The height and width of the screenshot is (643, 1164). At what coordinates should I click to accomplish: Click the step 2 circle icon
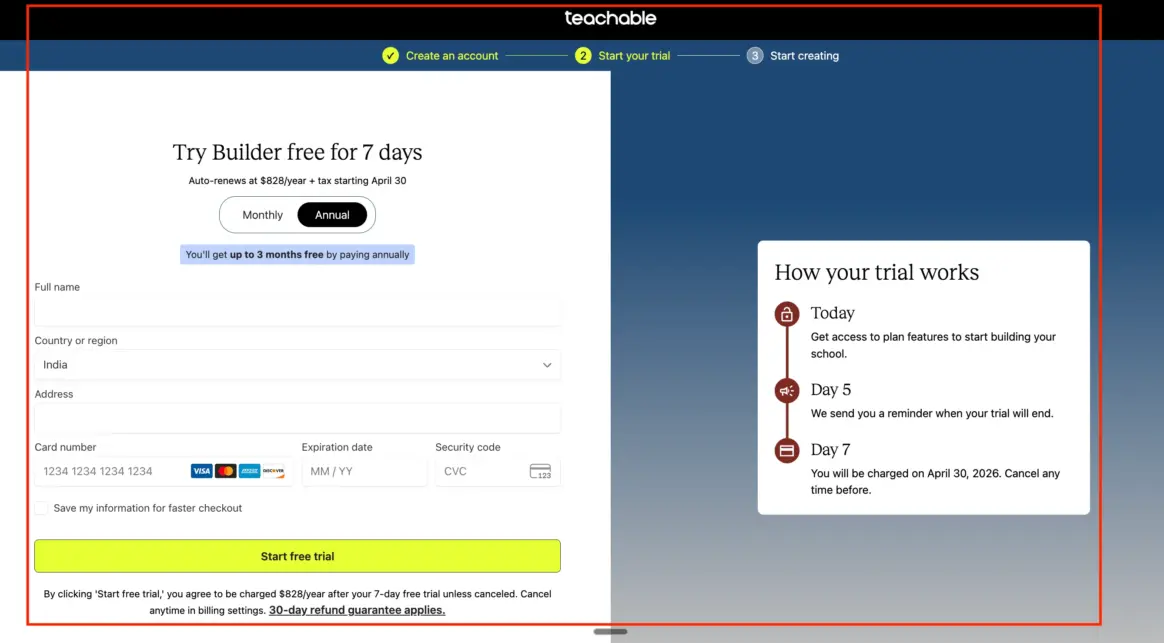point(583,56)
